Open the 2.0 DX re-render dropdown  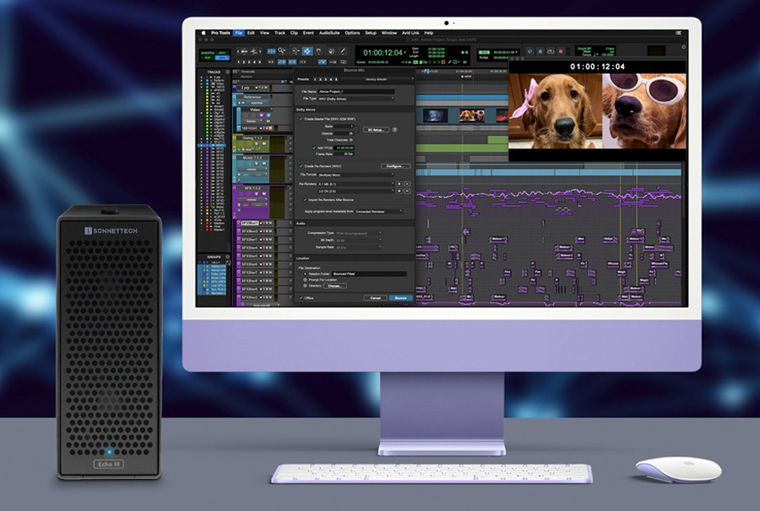[356, 191]
